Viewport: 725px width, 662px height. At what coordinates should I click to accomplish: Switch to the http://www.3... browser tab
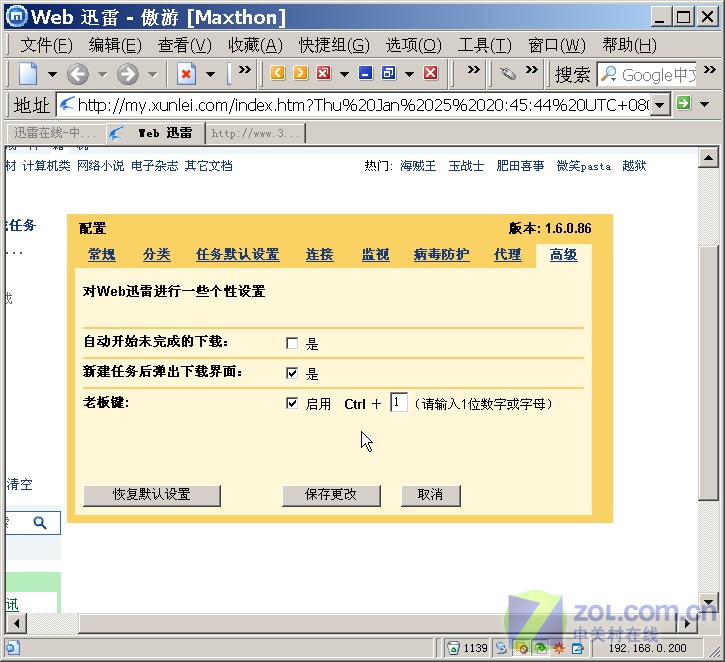click(x=255, y=134)
